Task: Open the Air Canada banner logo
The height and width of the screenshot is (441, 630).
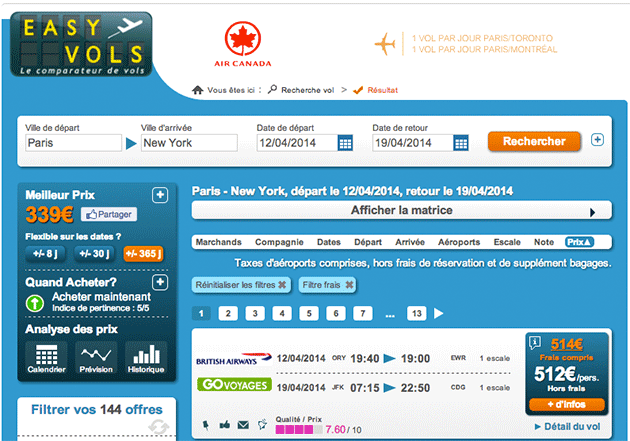Action: 243,44
